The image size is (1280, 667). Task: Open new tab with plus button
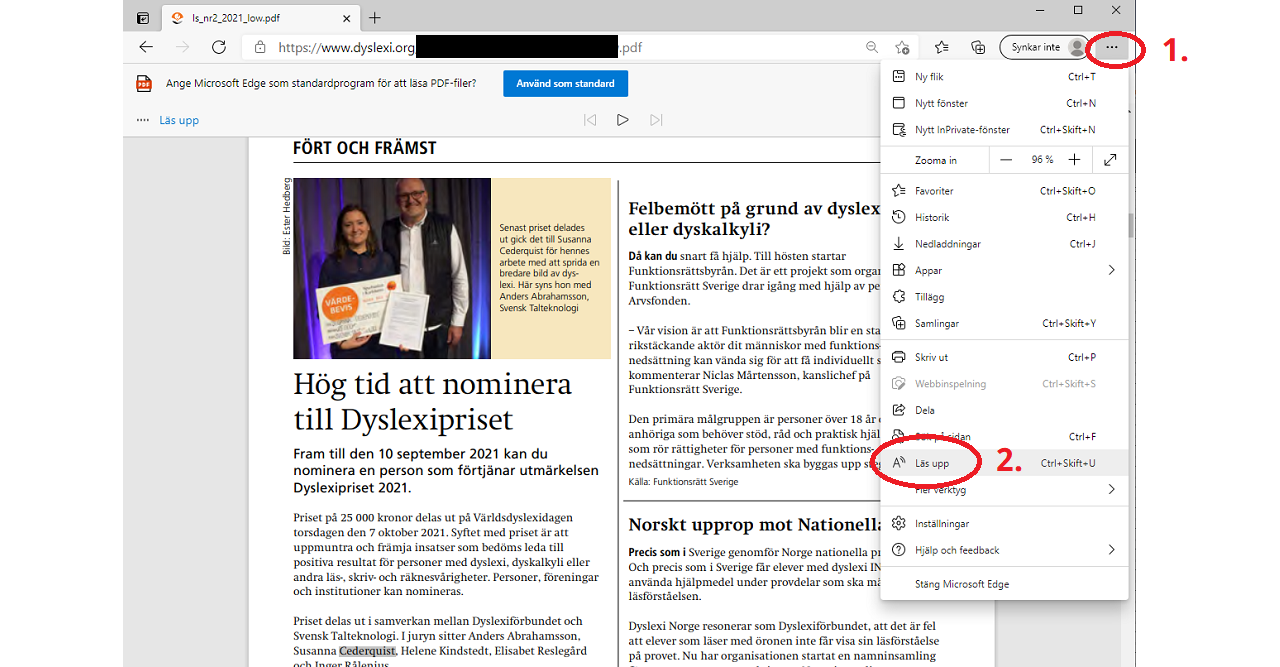click(375, 18)
